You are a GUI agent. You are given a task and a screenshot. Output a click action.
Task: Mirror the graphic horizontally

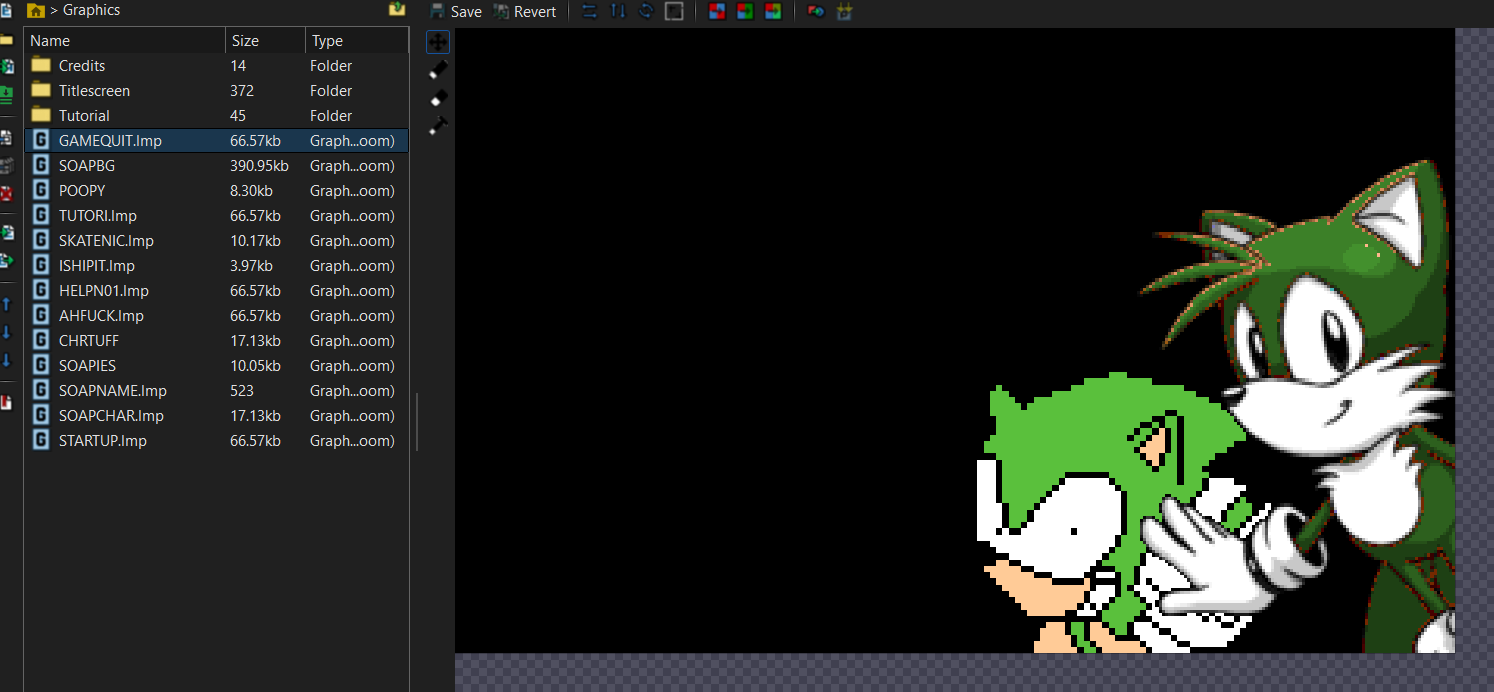pyautogui.click(x=589, y=11)
